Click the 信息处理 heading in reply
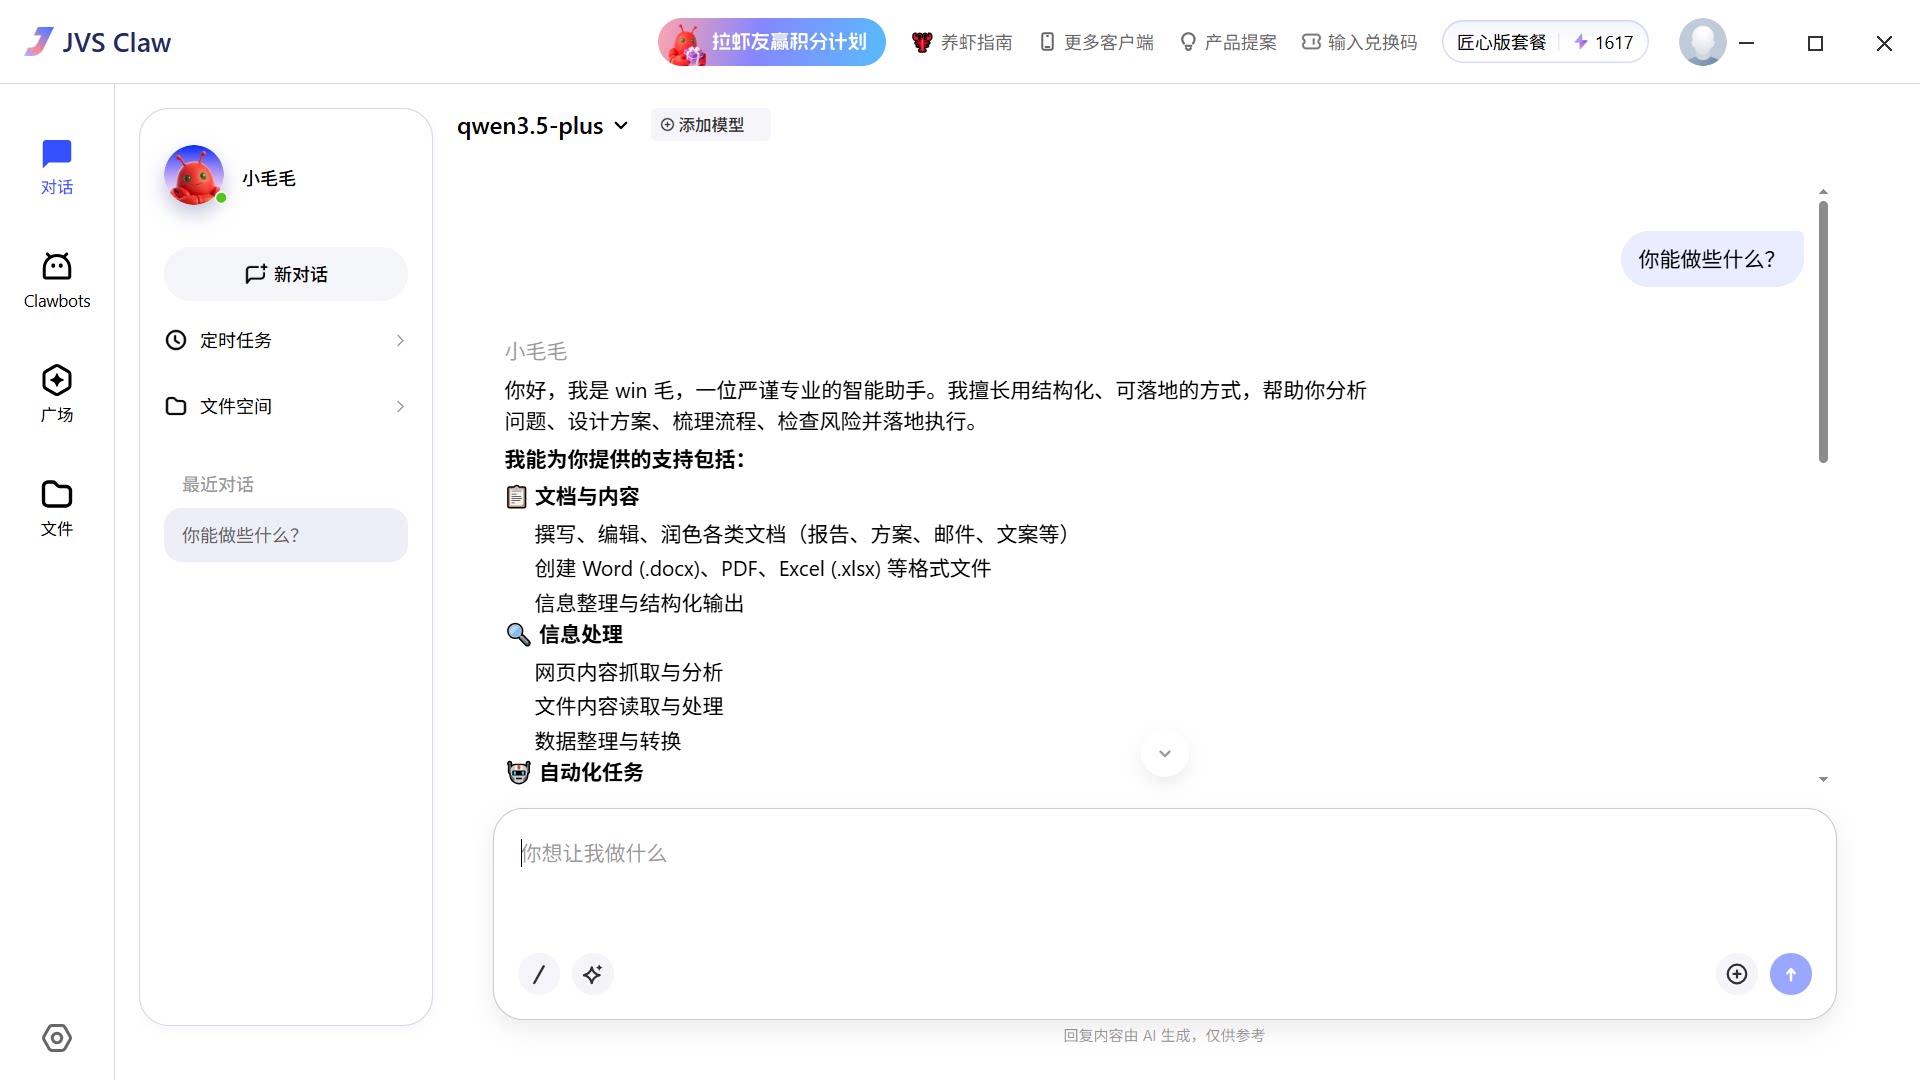 pyautogui.click(x=581, y=634)
